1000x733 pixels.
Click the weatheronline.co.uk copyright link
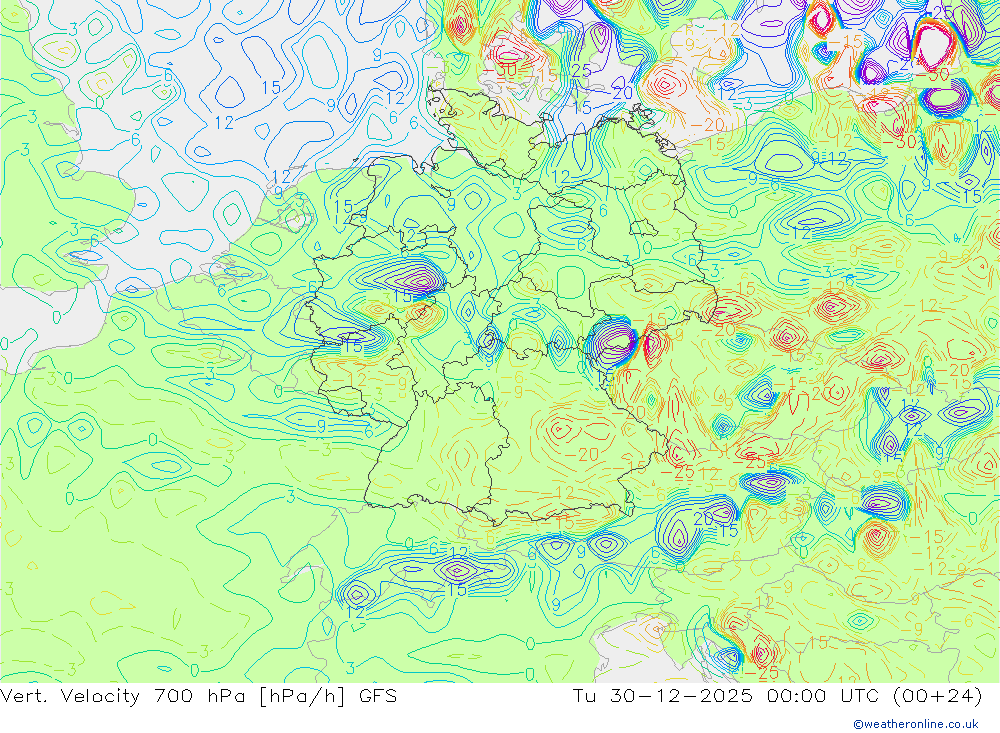pyautogui.click(x=915, y=724)
